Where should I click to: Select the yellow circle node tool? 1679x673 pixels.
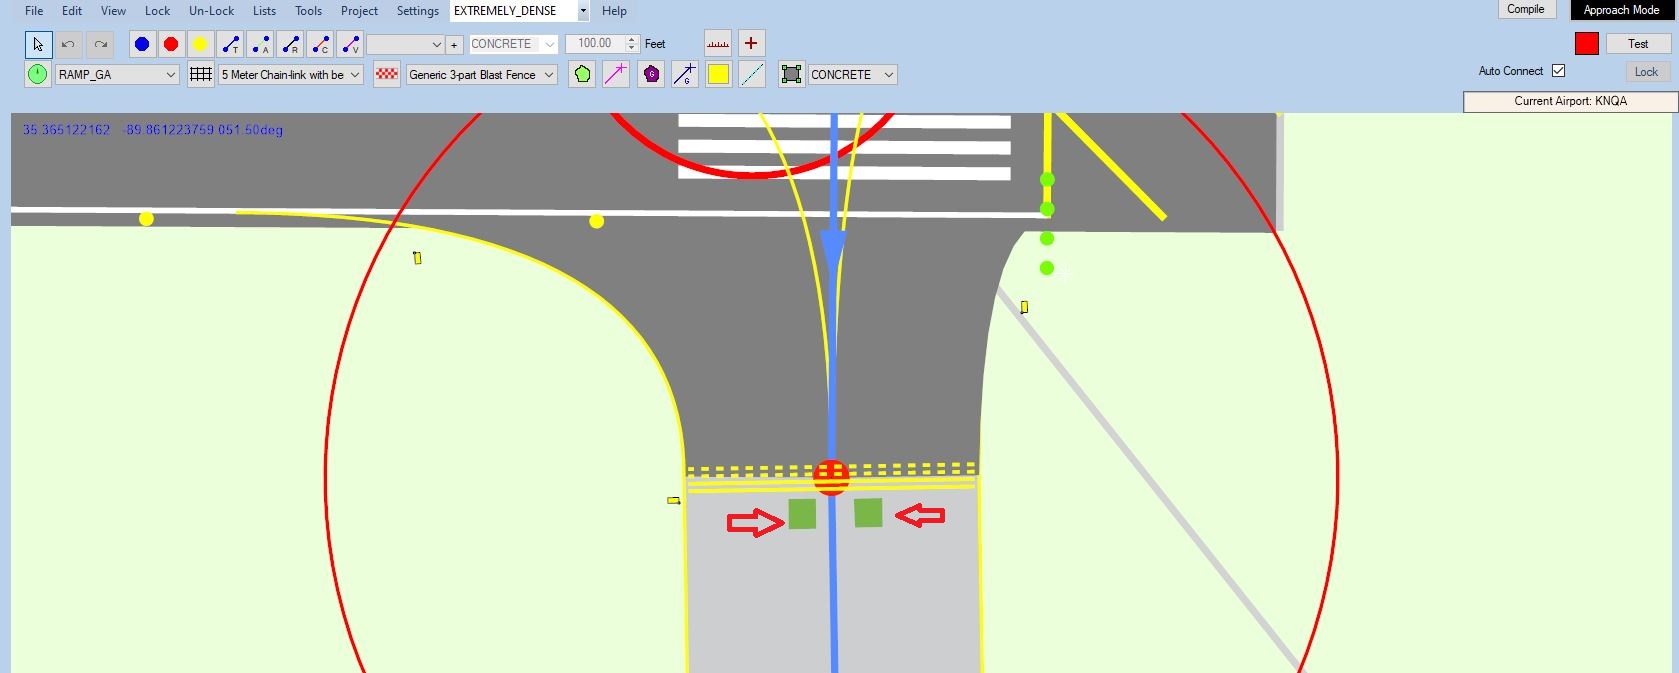200,44
